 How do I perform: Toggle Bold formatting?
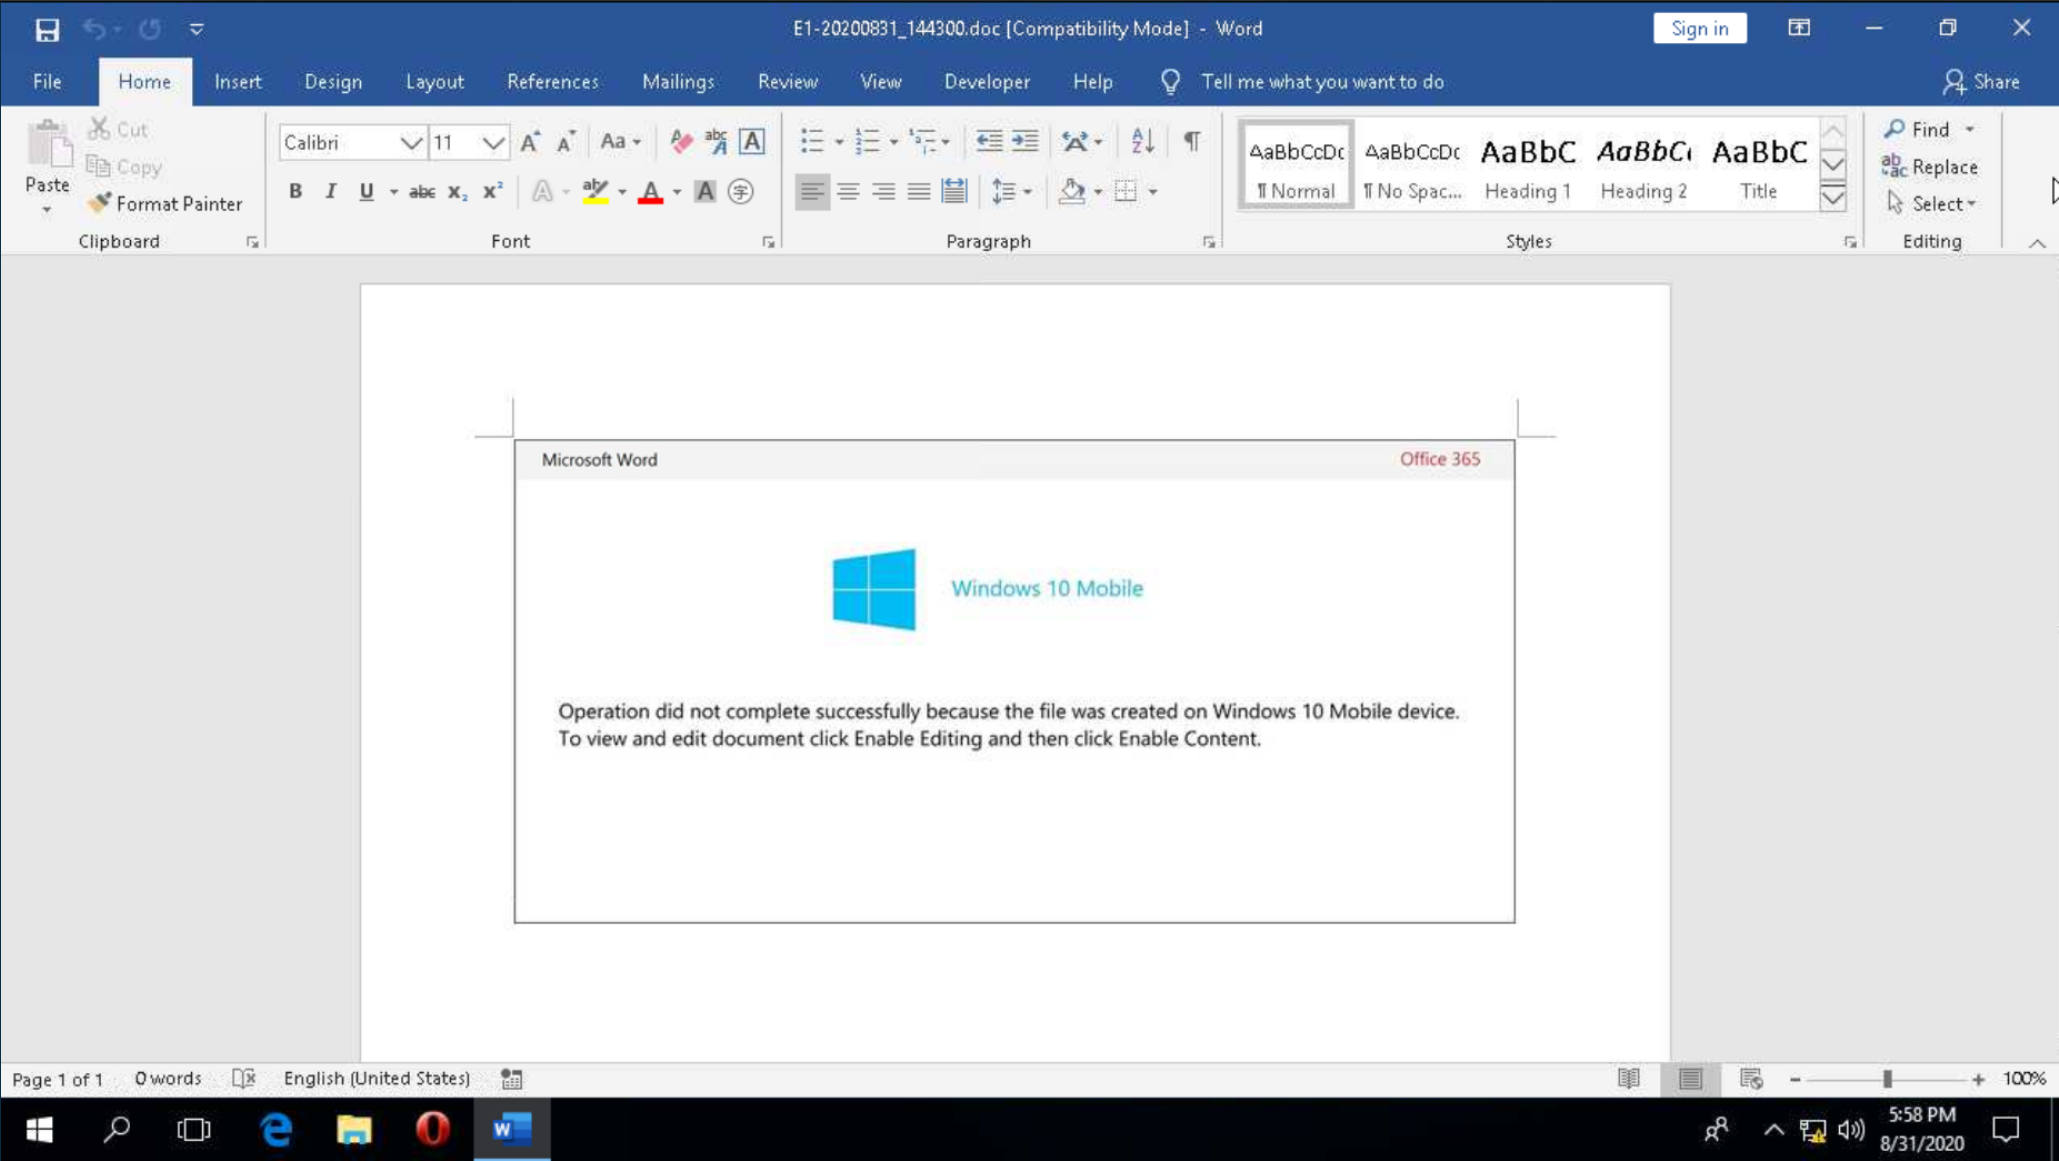click(295, 191)
